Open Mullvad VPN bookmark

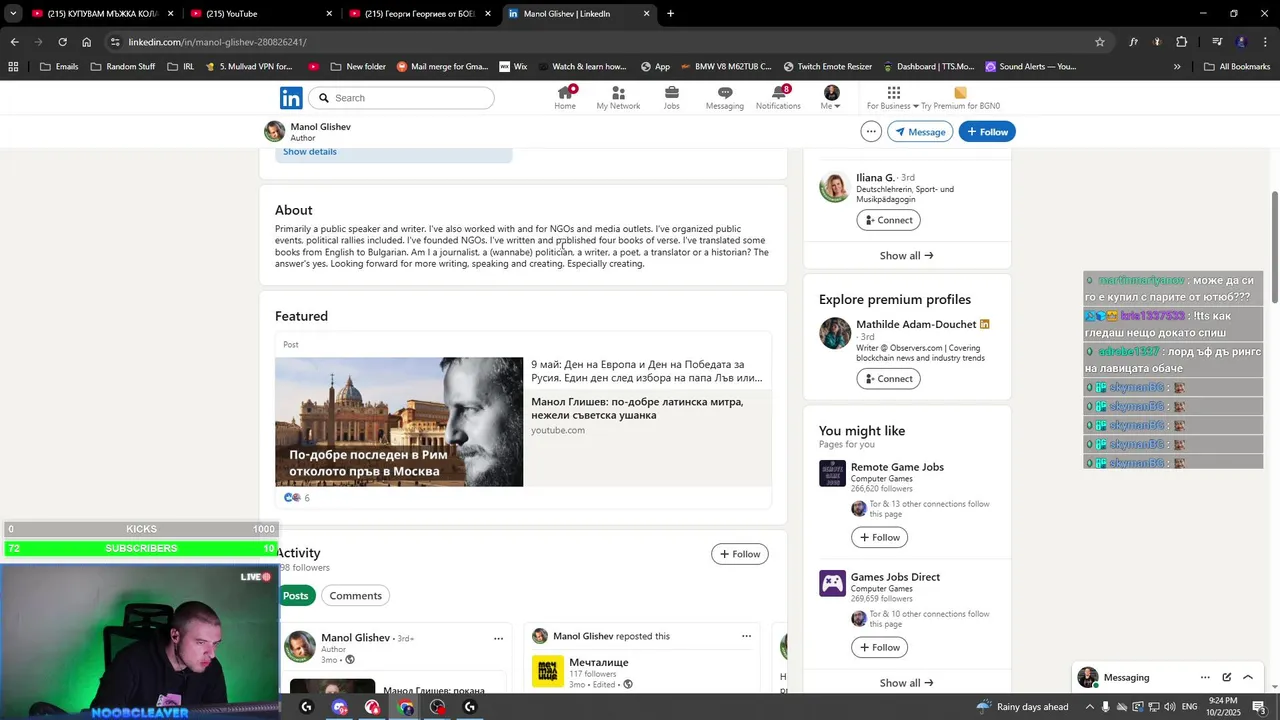coord(248,67)
